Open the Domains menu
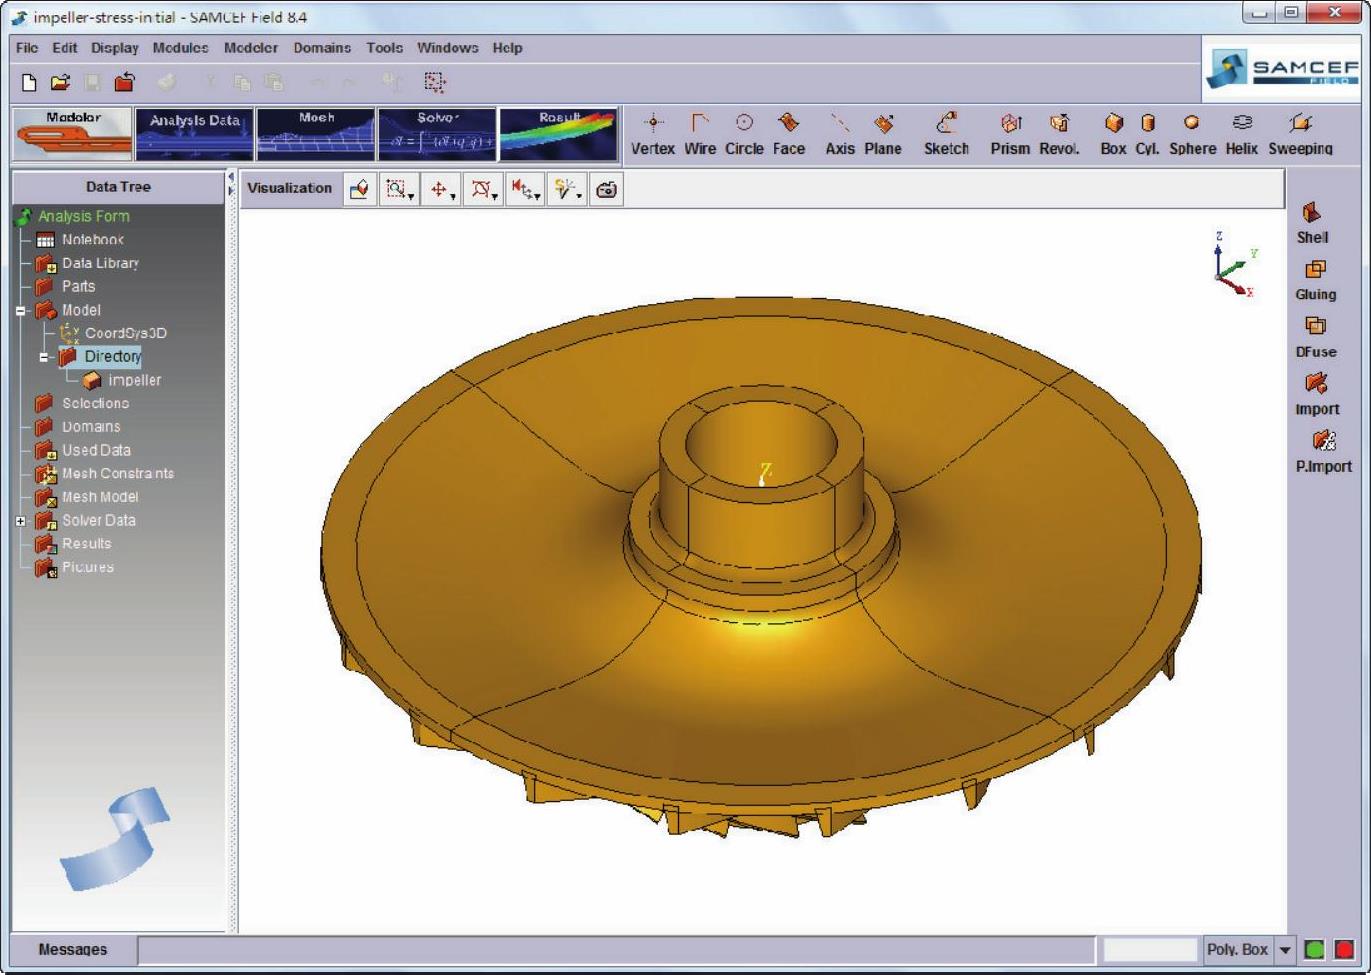Screen dimensions: 1371x975 coord(321,48)
